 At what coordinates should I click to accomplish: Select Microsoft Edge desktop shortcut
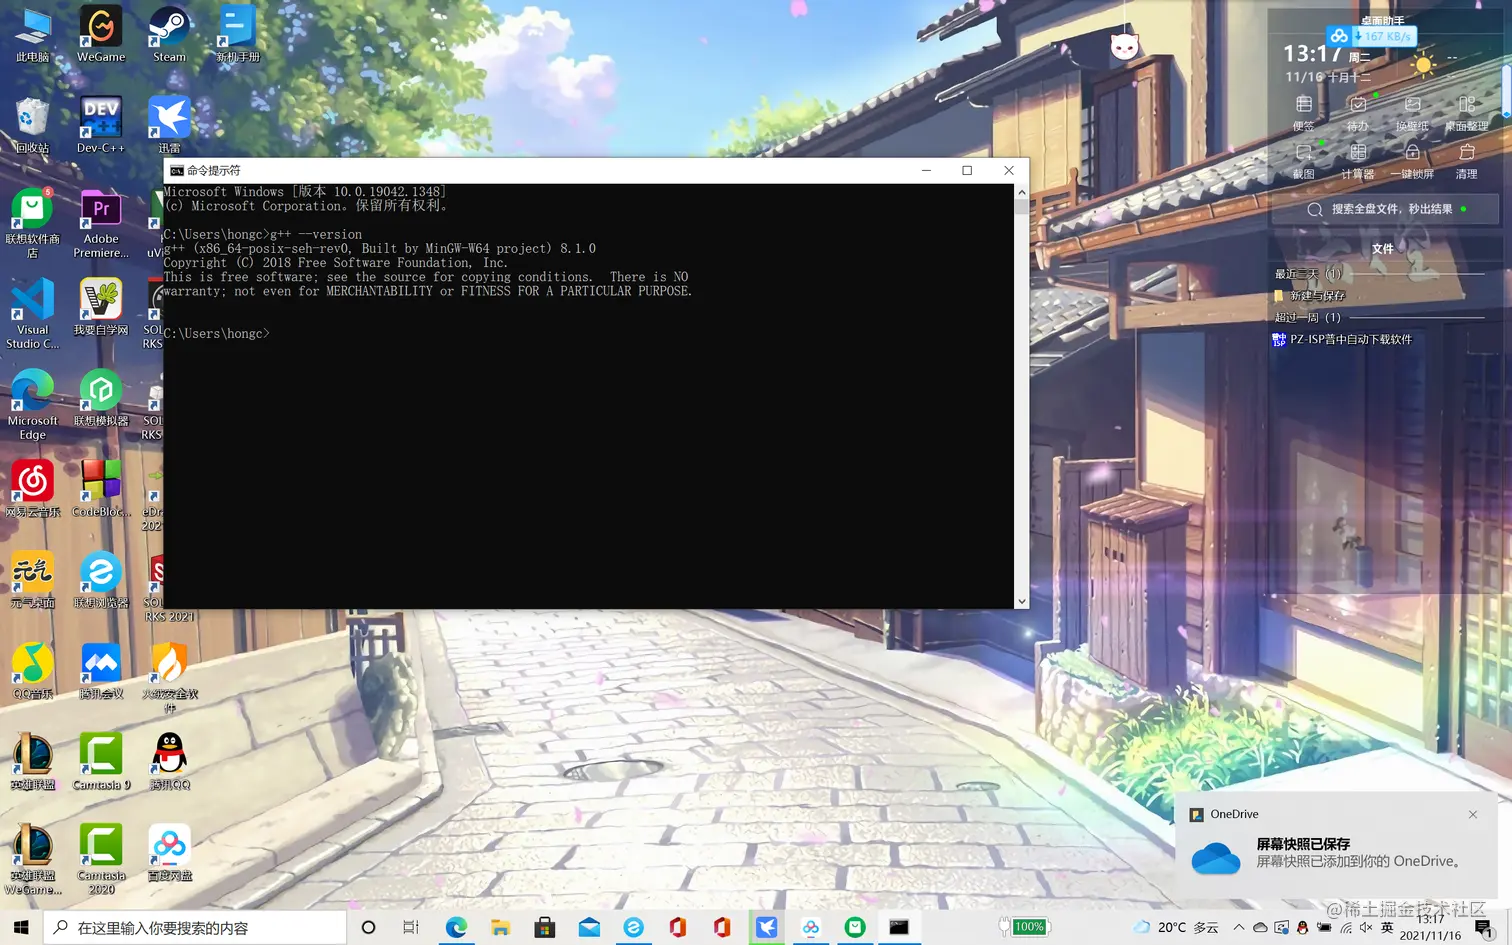tap(33, 406)
